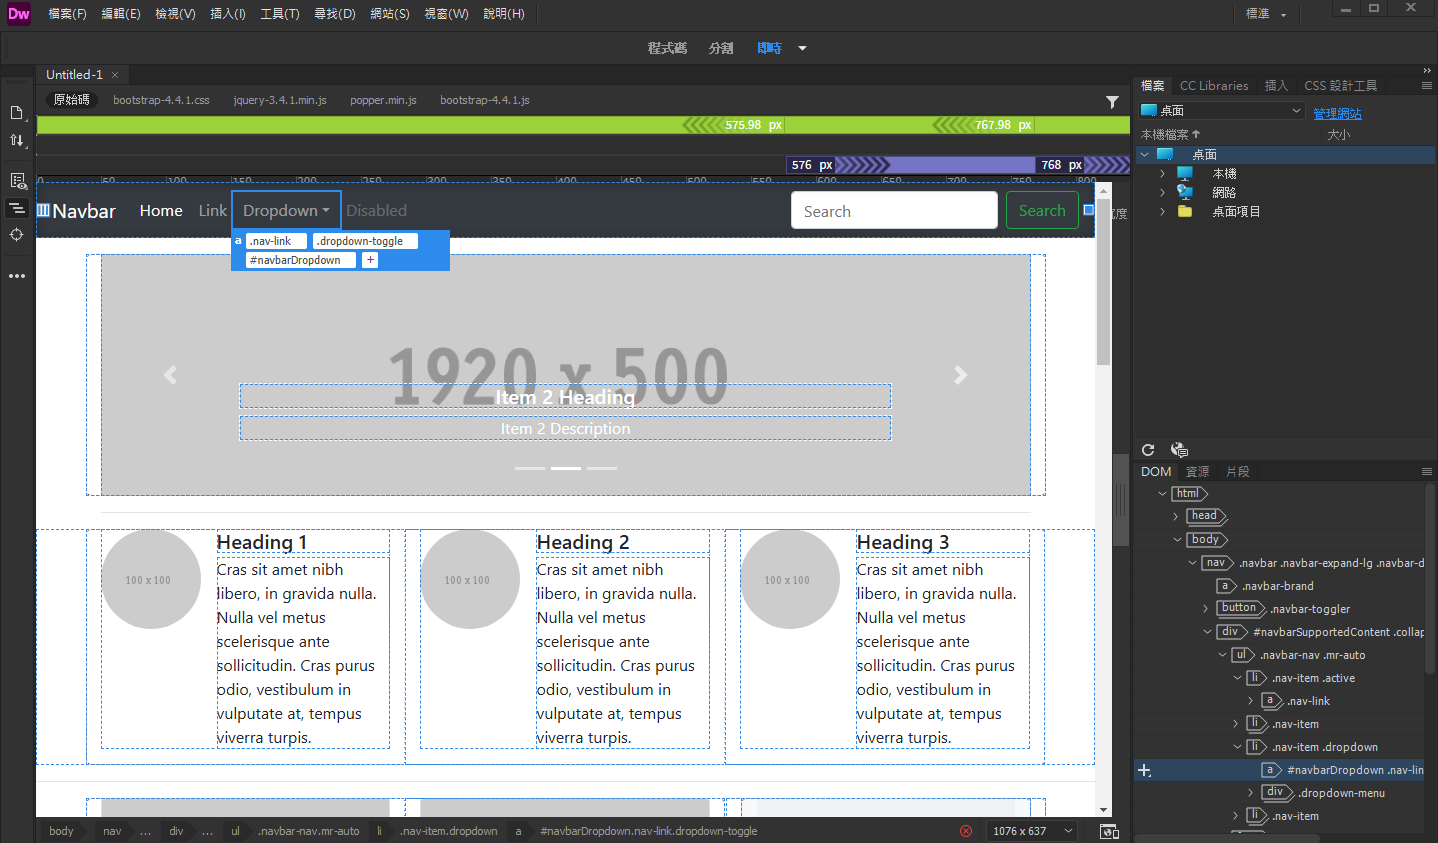1438x843 pixels.
Task: Open the File menu
Action: [67, 14]
